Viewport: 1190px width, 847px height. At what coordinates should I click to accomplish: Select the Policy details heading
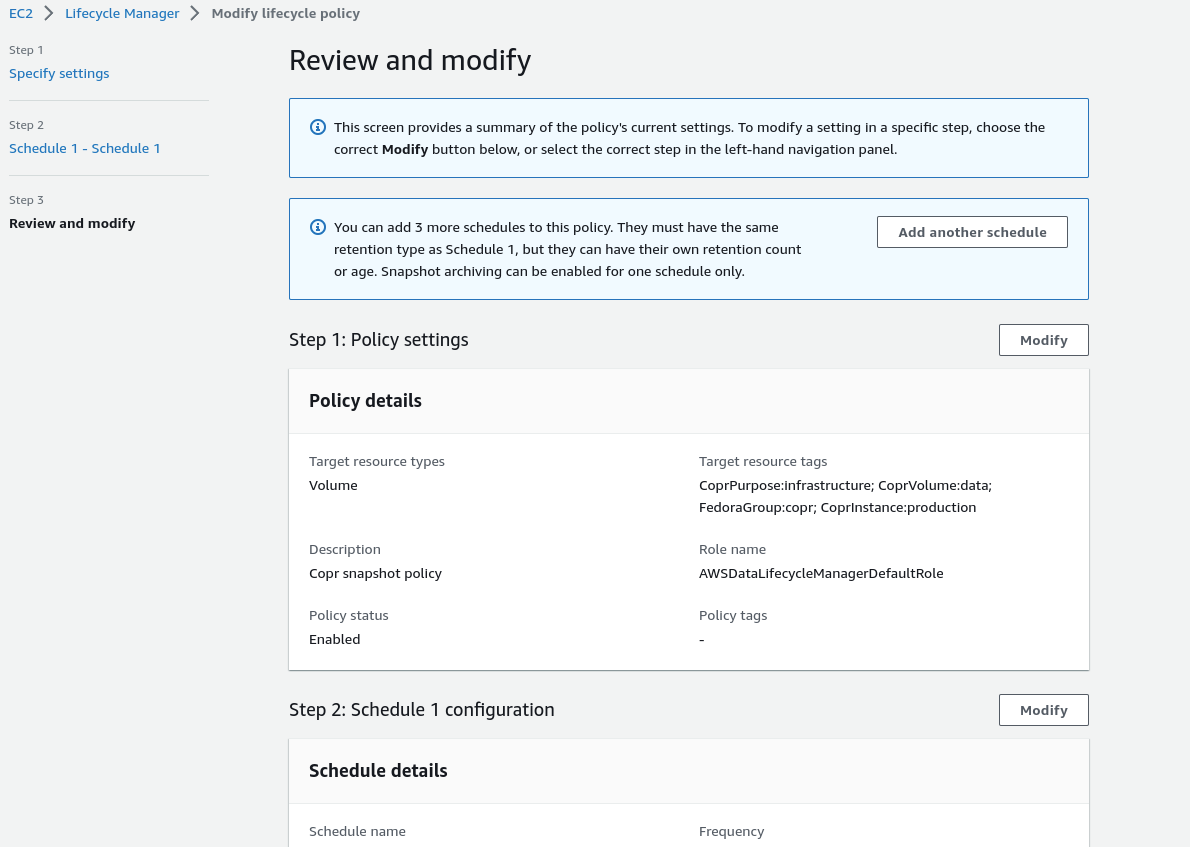tap(365, 401)
